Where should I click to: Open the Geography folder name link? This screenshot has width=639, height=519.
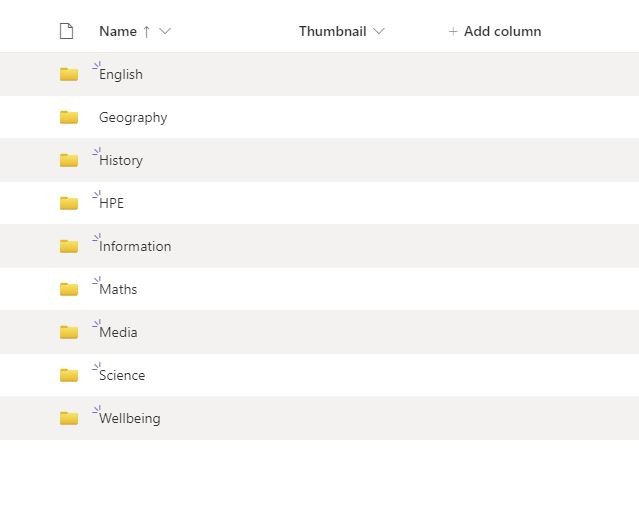(x=133, y=118)
